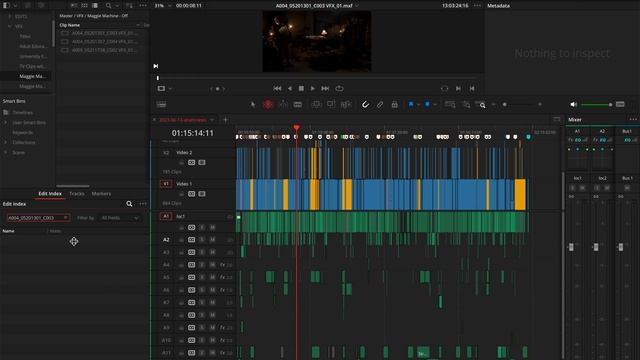Screen dimensions: 640x360
Task: Select the Blade Edit Mode tool
Action: coord(298,104)
